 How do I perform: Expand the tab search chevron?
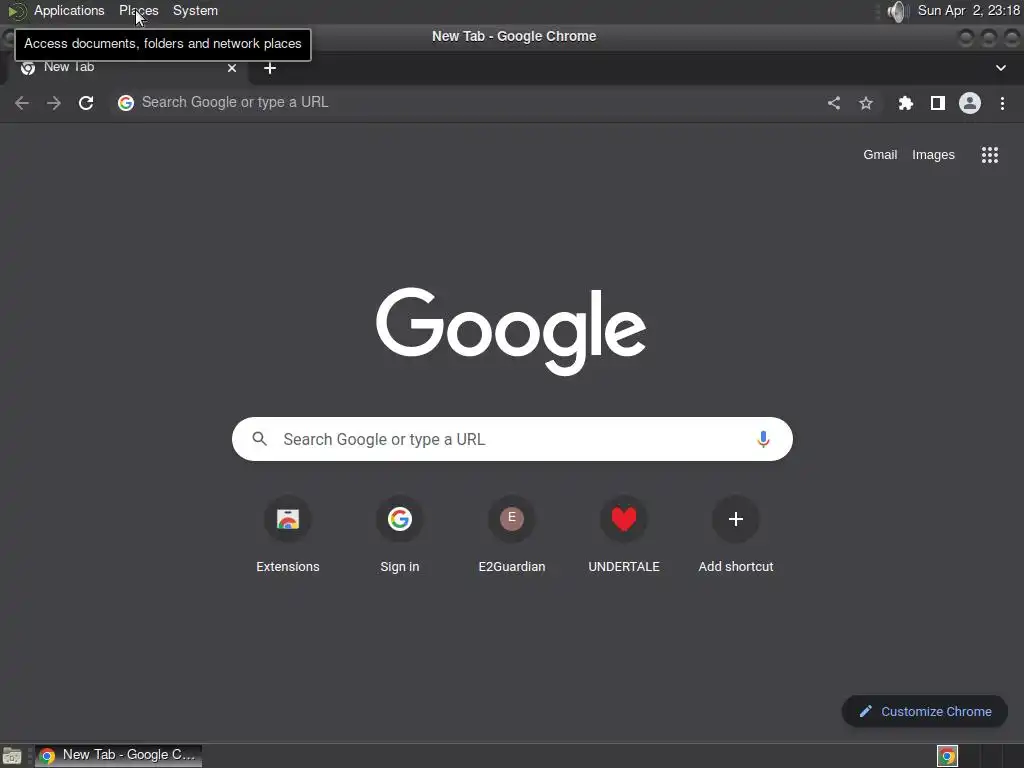tap(1000, 68)
